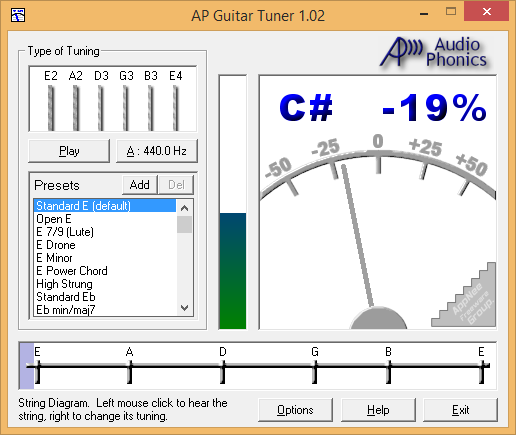This screenshot has height=435, width=516.
Task: Select the Standard E (default) preset
Action: 105,206
